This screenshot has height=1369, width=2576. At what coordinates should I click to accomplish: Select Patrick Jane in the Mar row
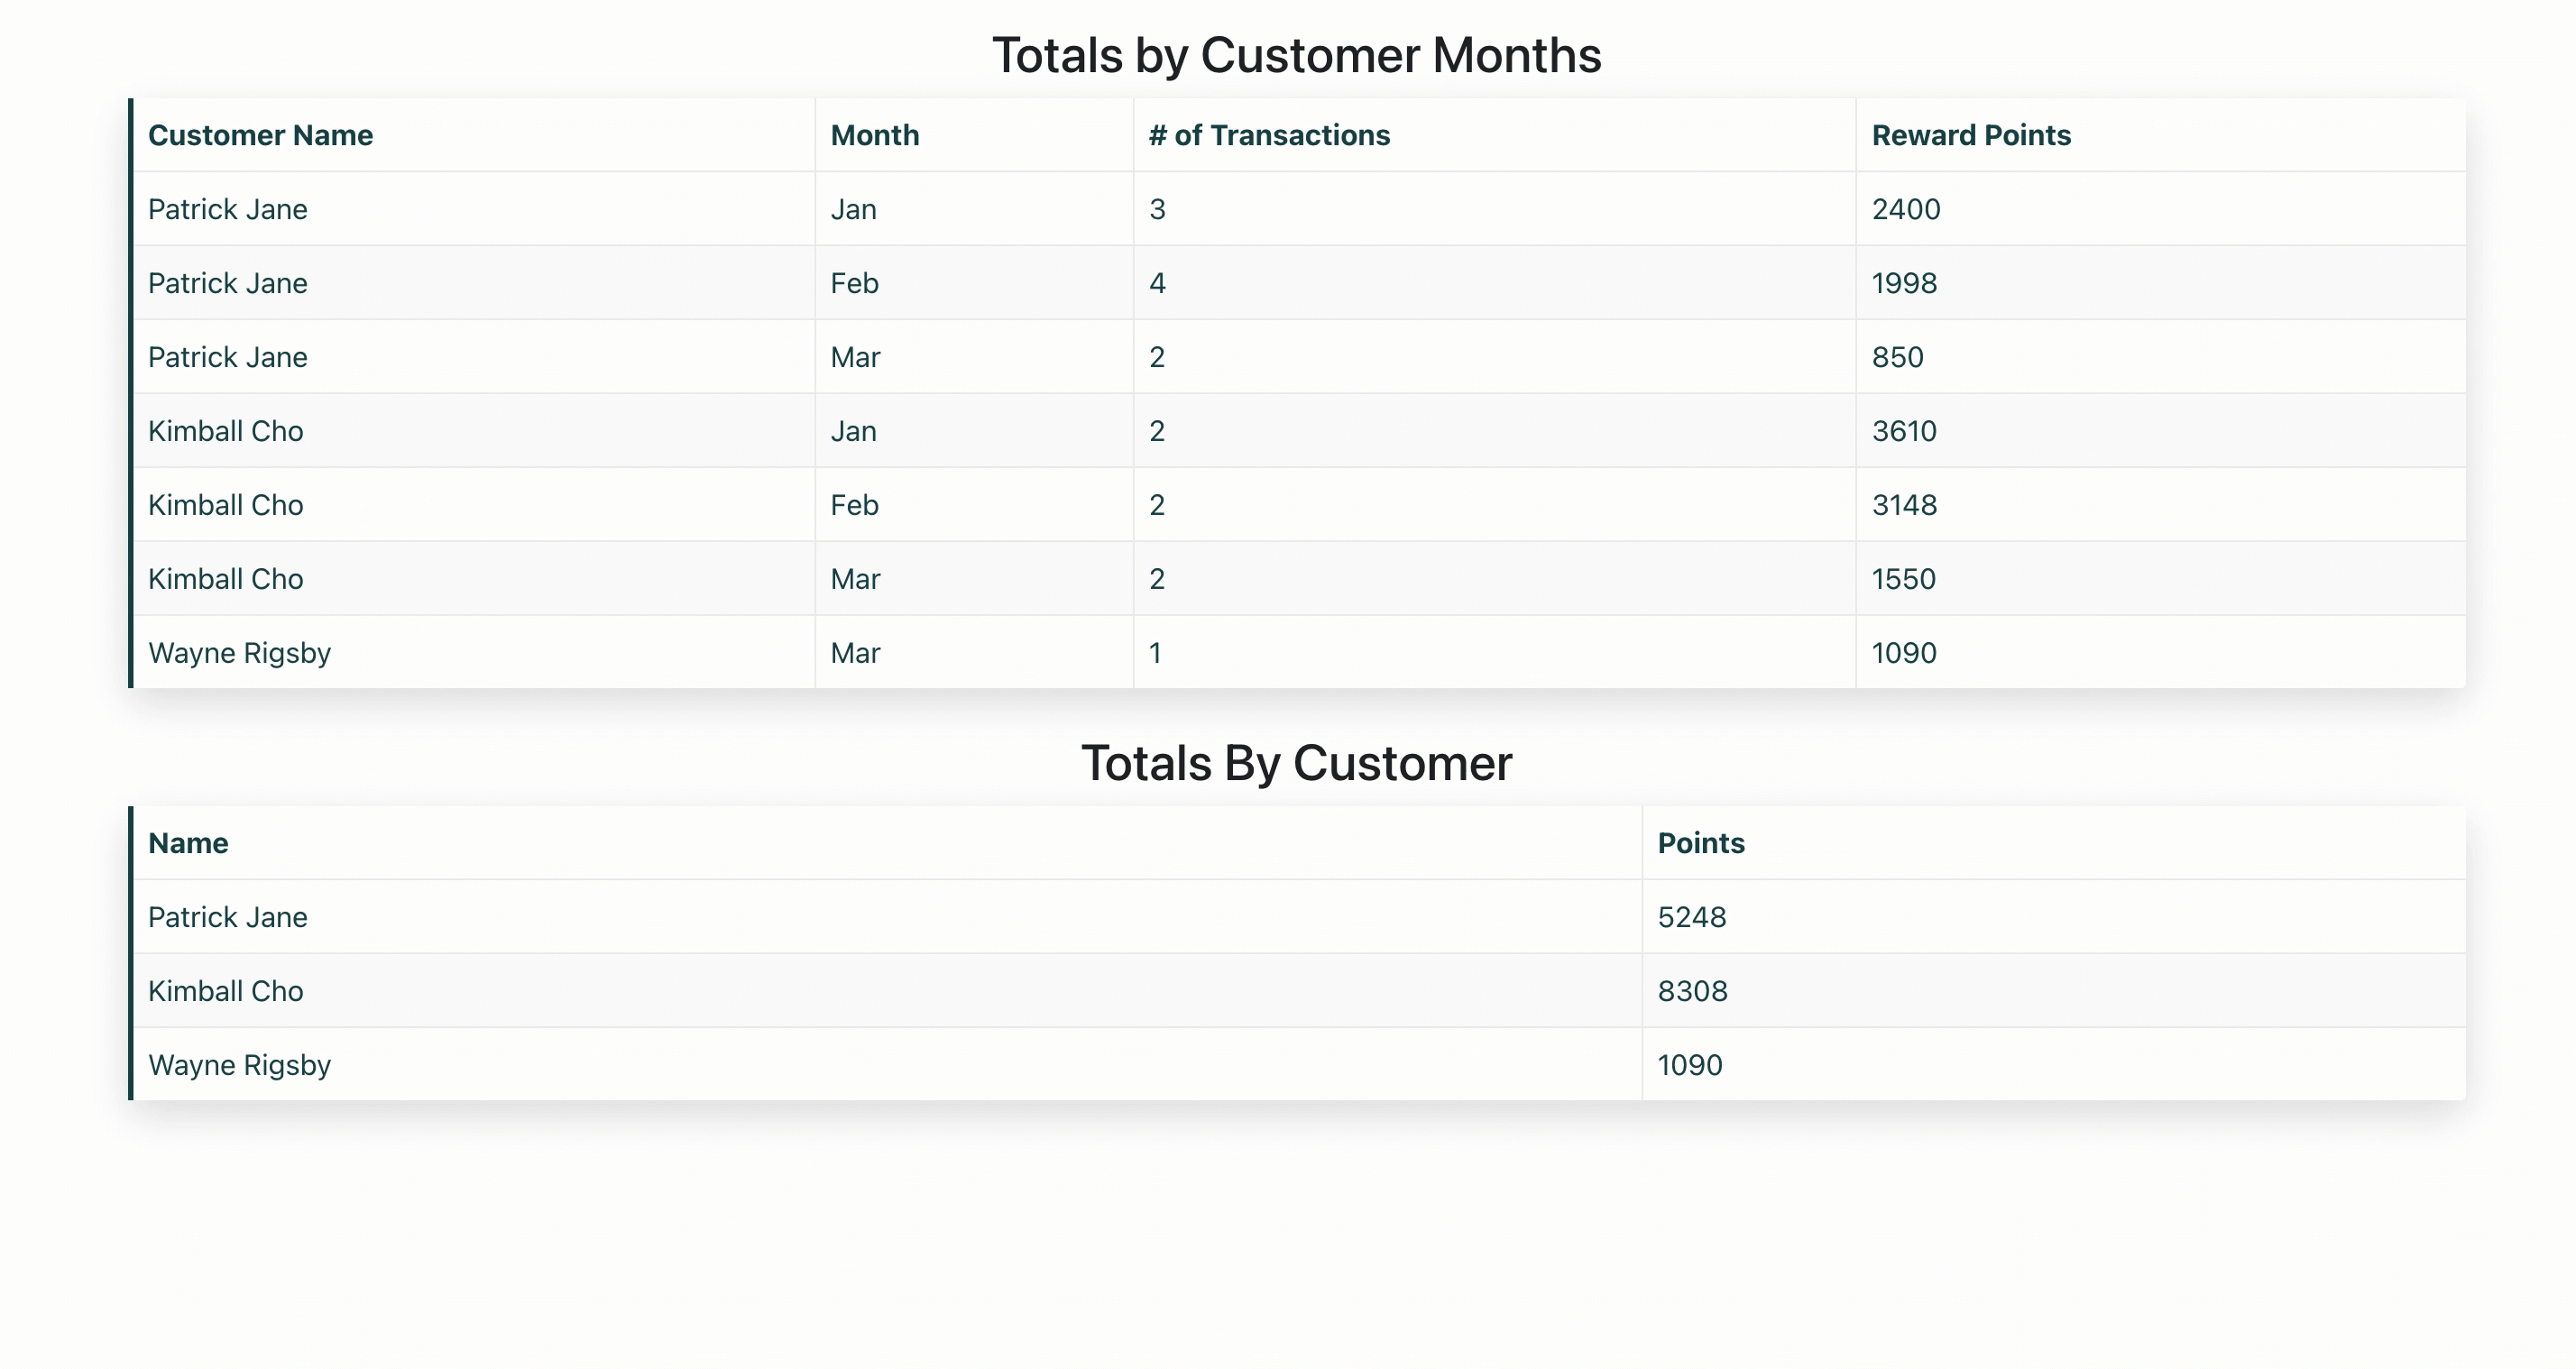tap(228, 357)
